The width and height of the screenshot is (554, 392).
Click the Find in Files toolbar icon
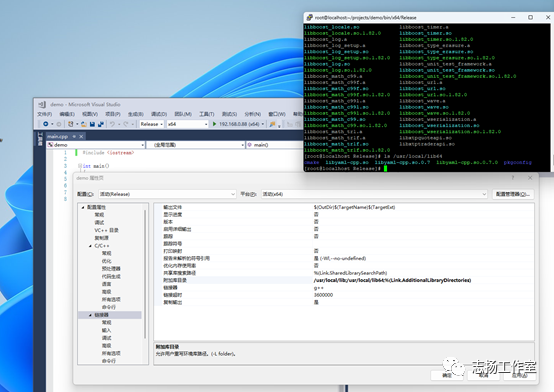point(272,124)
